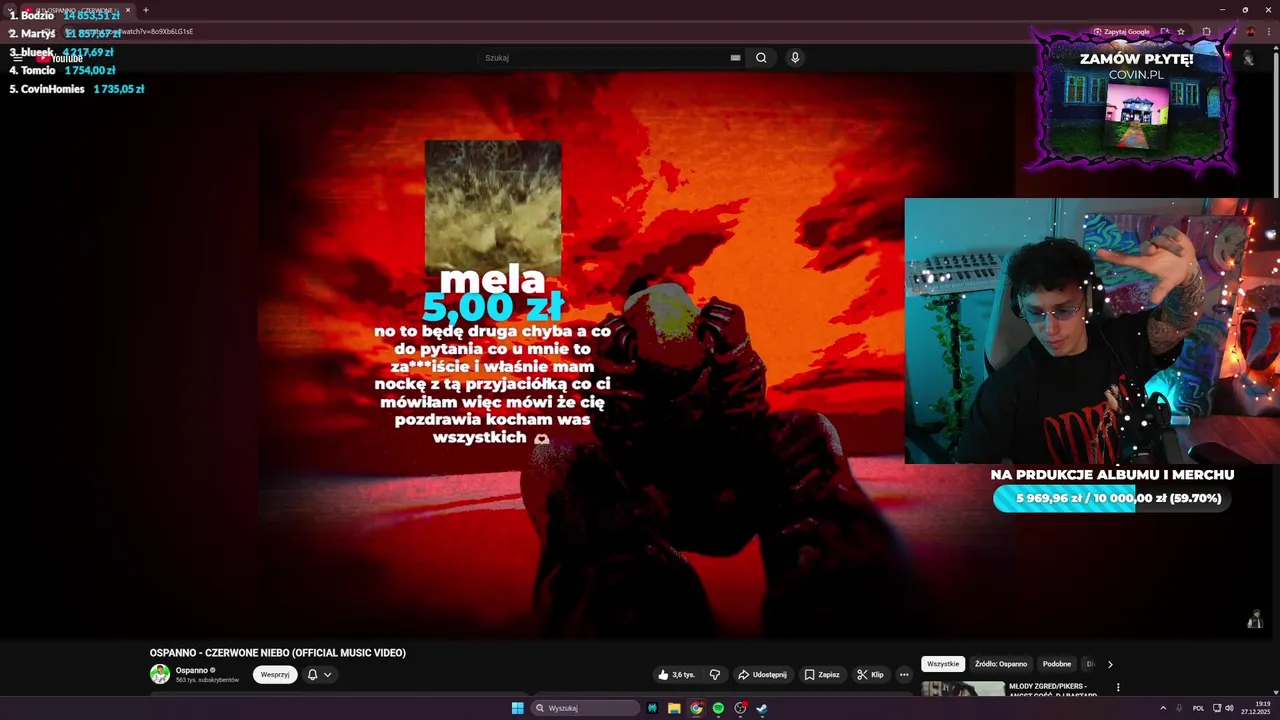Open the Ospanno channel avatar
The height and width of the screenshot is (720, 1280).
[x=160, y=674]
